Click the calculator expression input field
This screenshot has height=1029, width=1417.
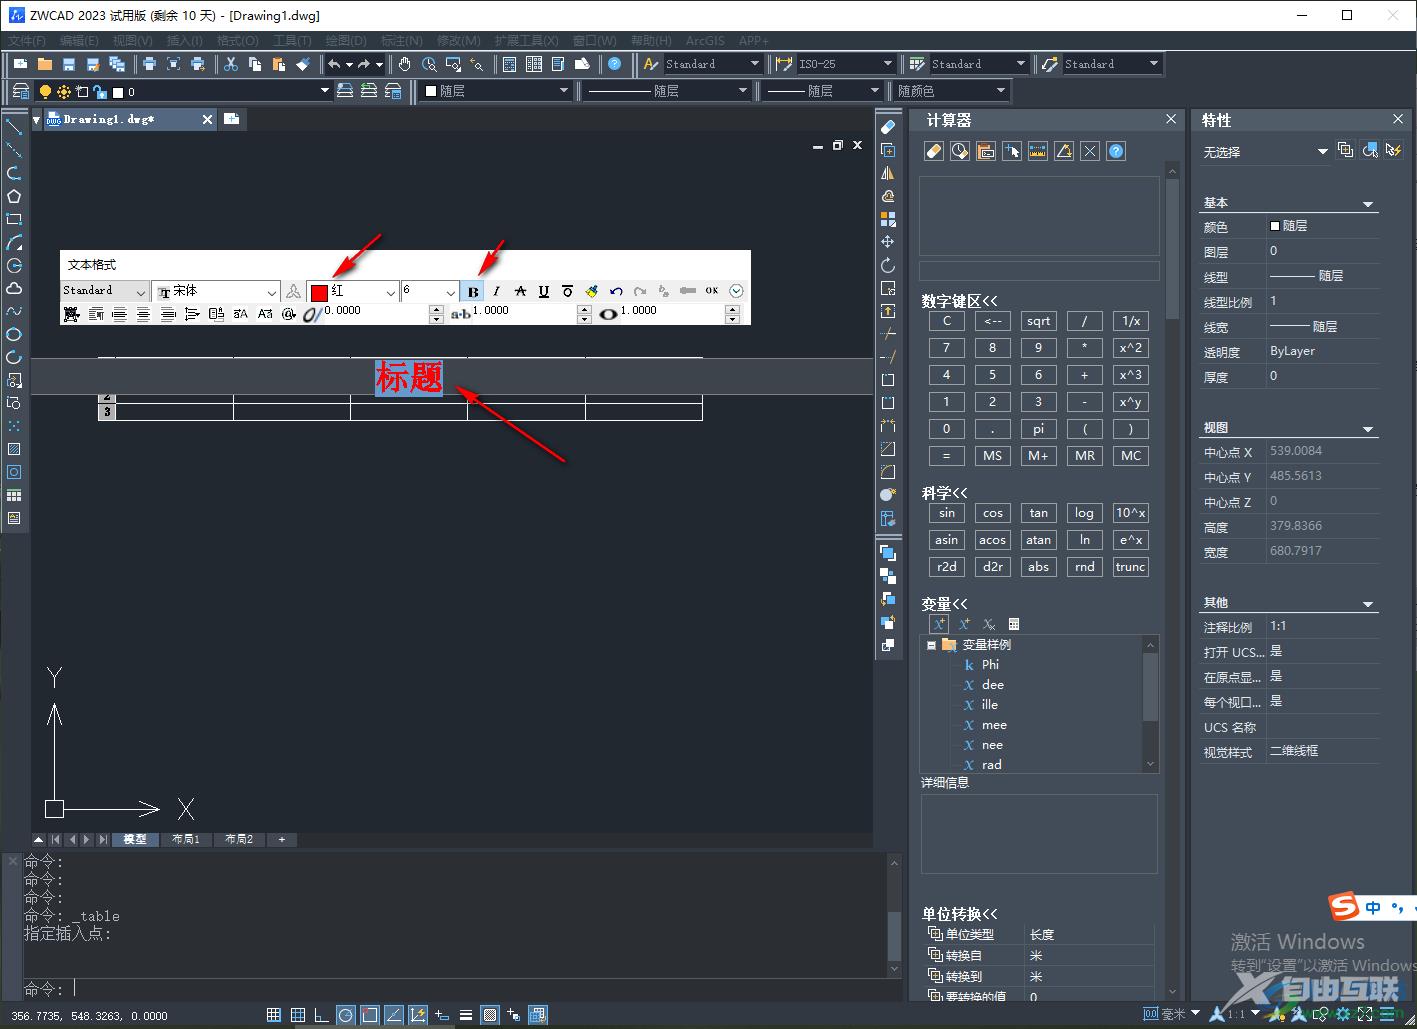point(1039,271)
